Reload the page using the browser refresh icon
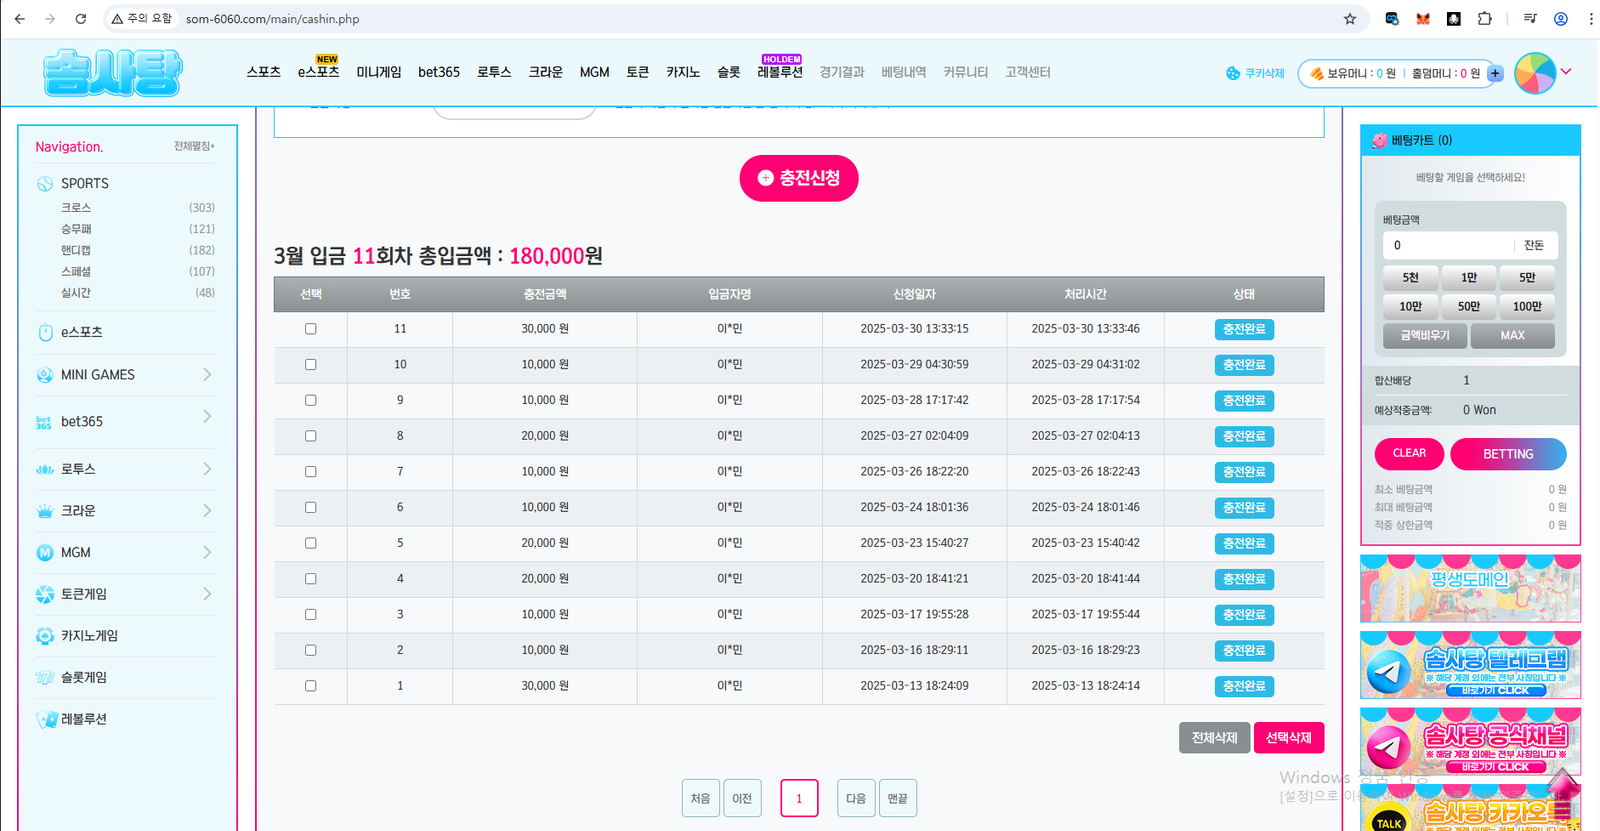1600x831 pixels. 81,19
